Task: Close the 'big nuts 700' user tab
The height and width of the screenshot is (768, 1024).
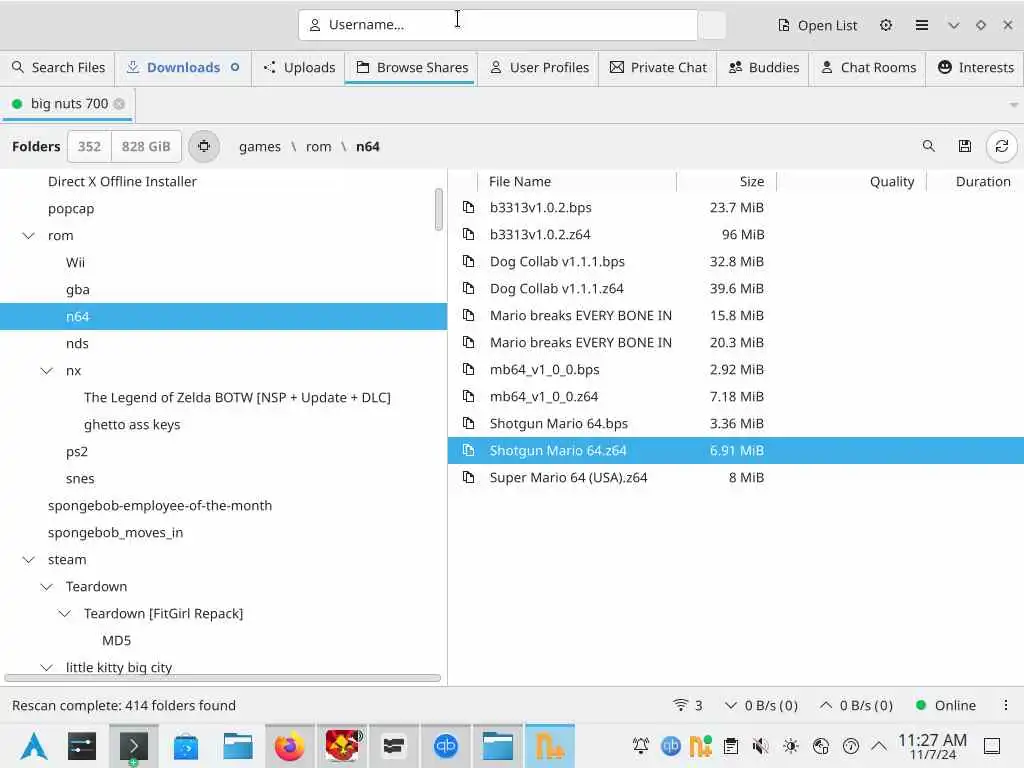Action: (x=119, y=104)
